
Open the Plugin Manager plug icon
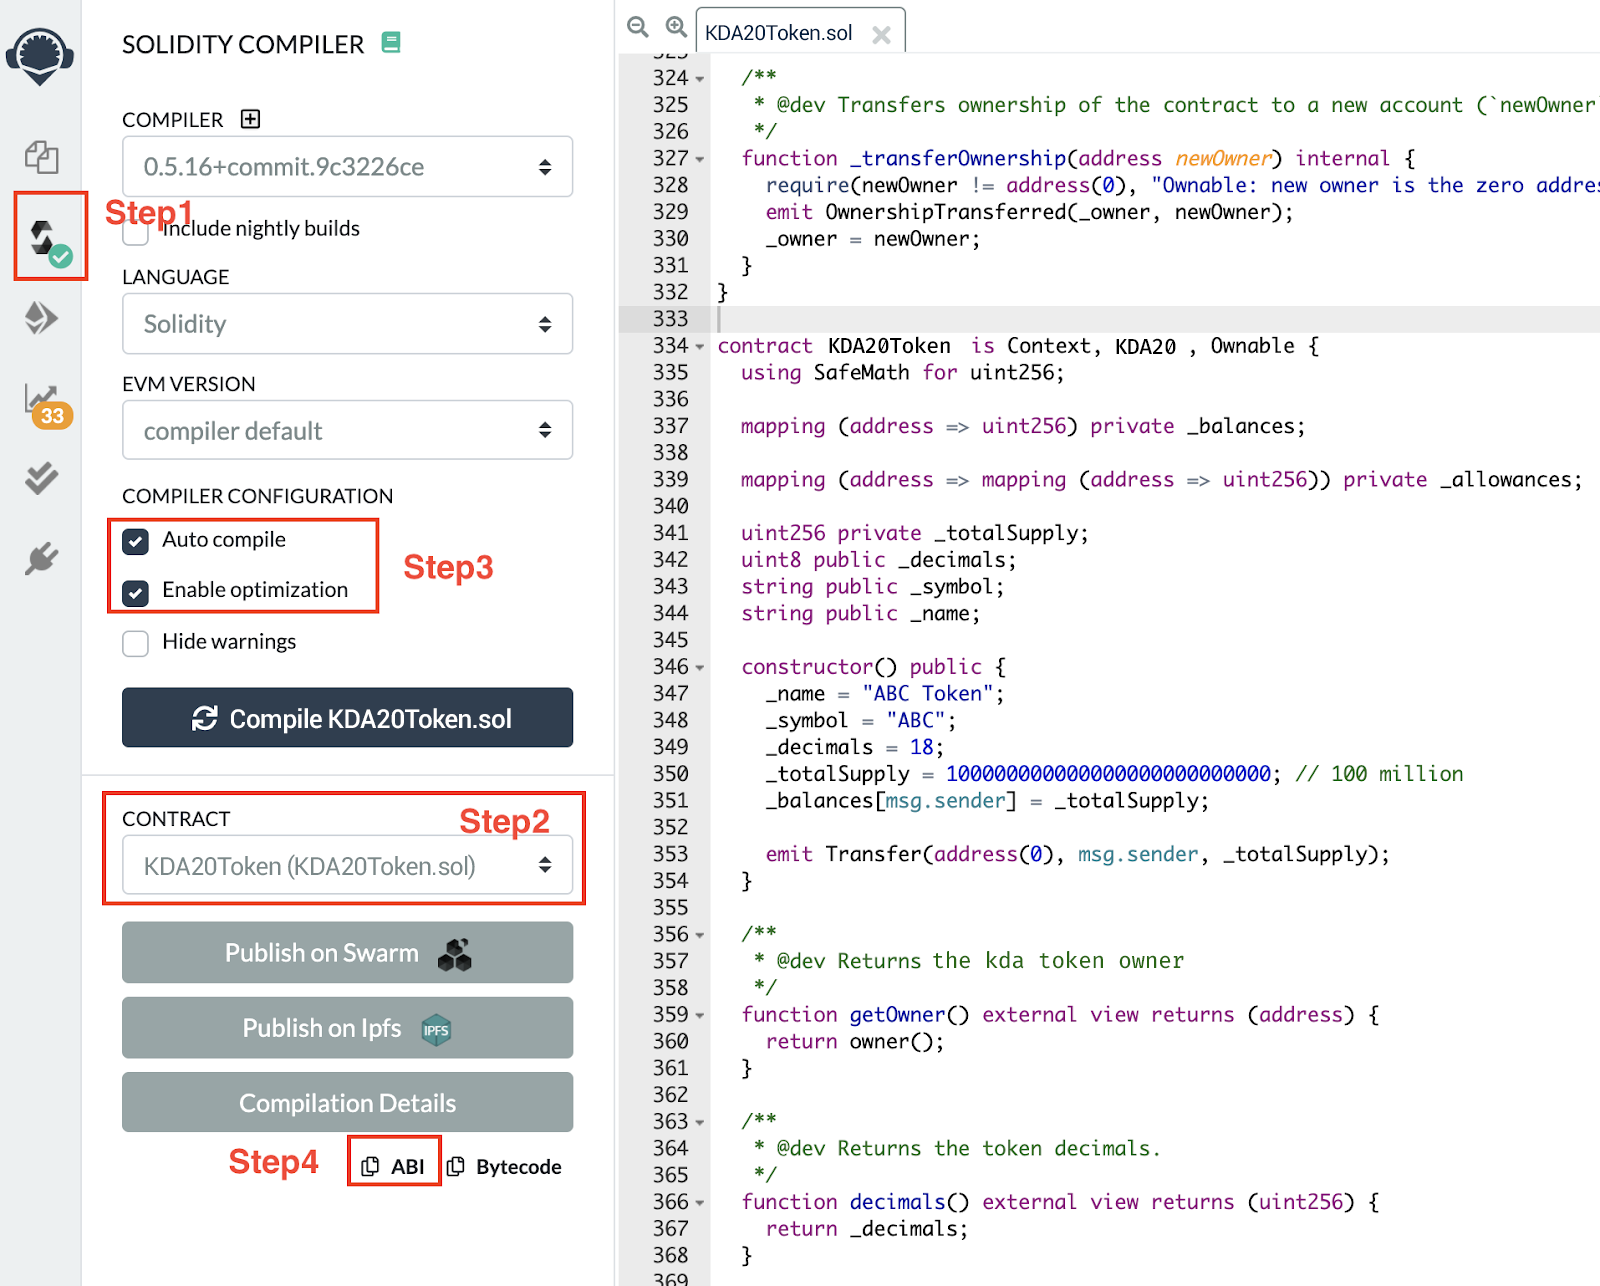pos(41,558)
